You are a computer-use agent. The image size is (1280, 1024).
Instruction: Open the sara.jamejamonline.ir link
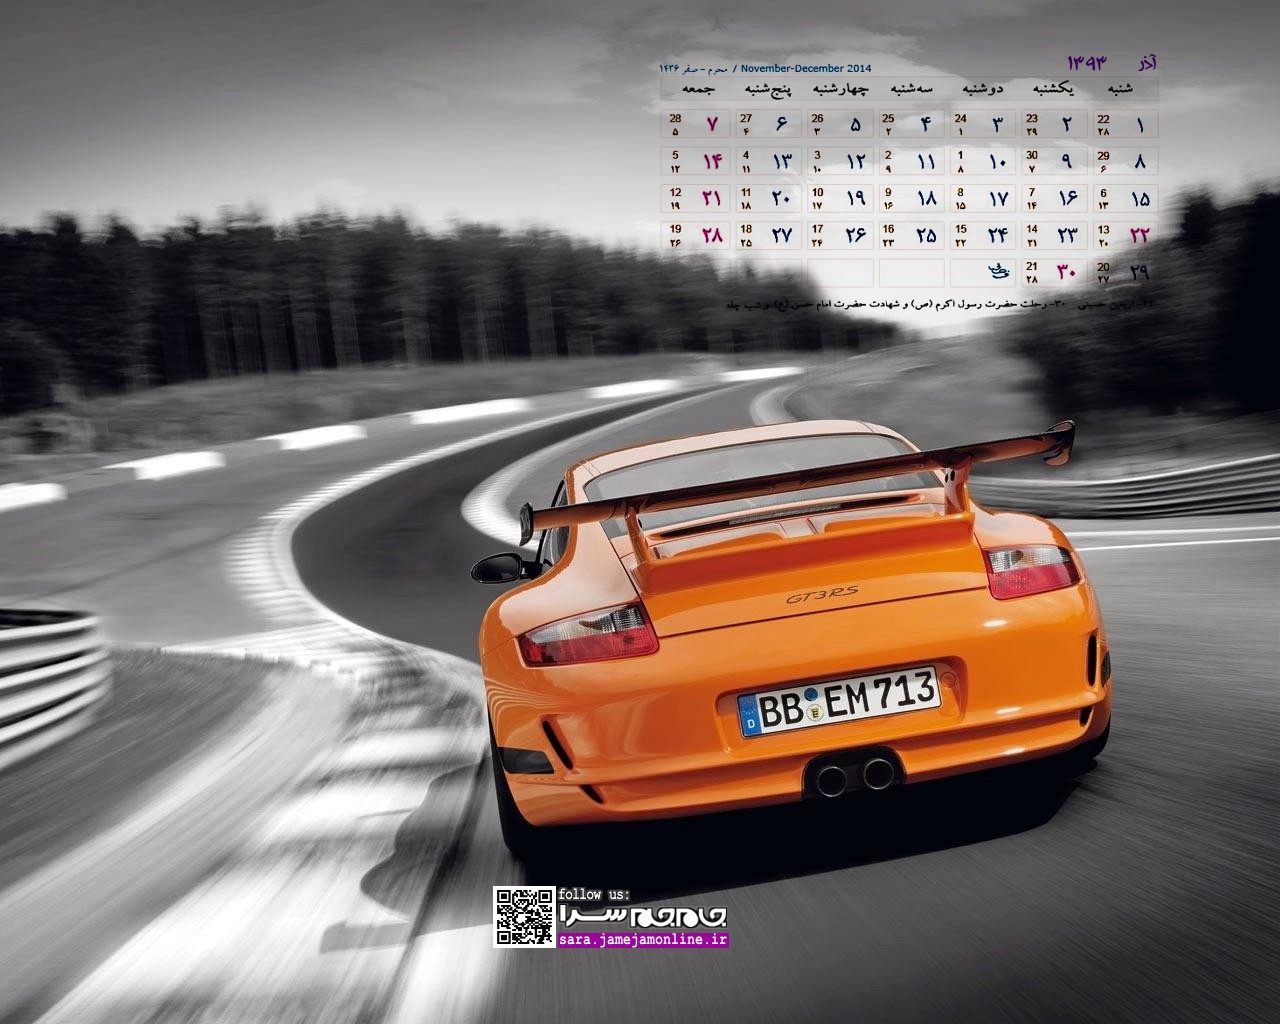click(643, 940)
